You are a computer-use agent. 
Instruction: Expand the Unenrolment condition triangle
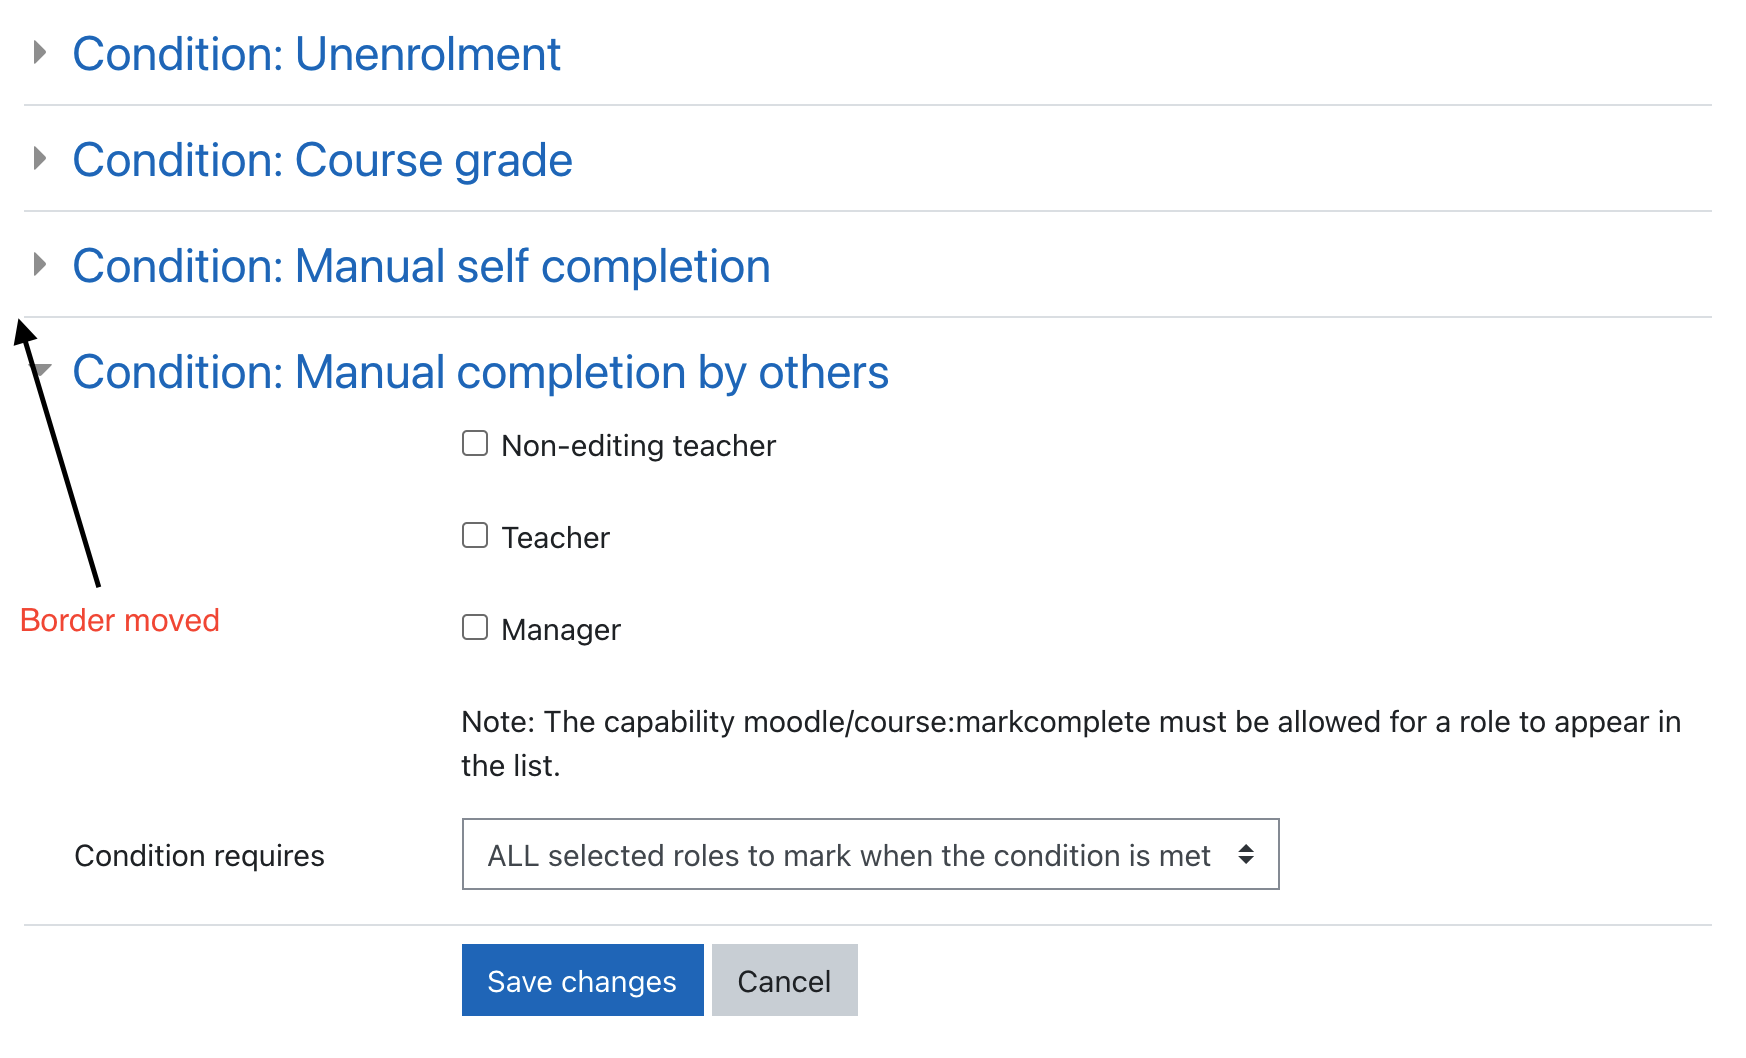tap(40, 53)
